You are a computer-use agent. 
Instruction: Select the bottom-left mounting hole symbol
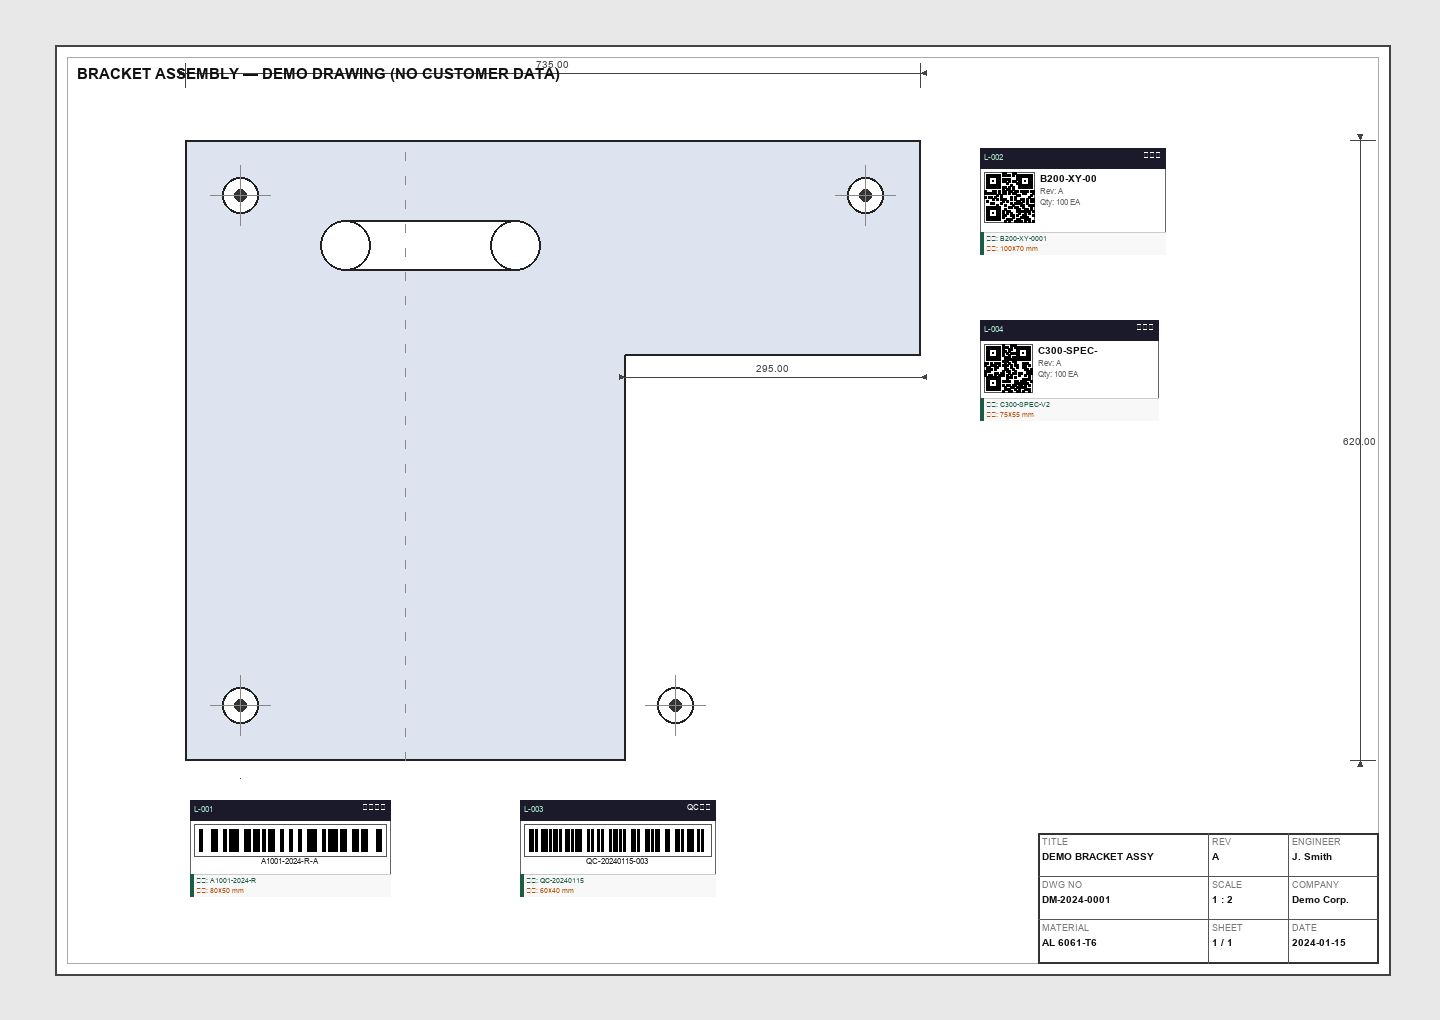click(x=240, y=705)
